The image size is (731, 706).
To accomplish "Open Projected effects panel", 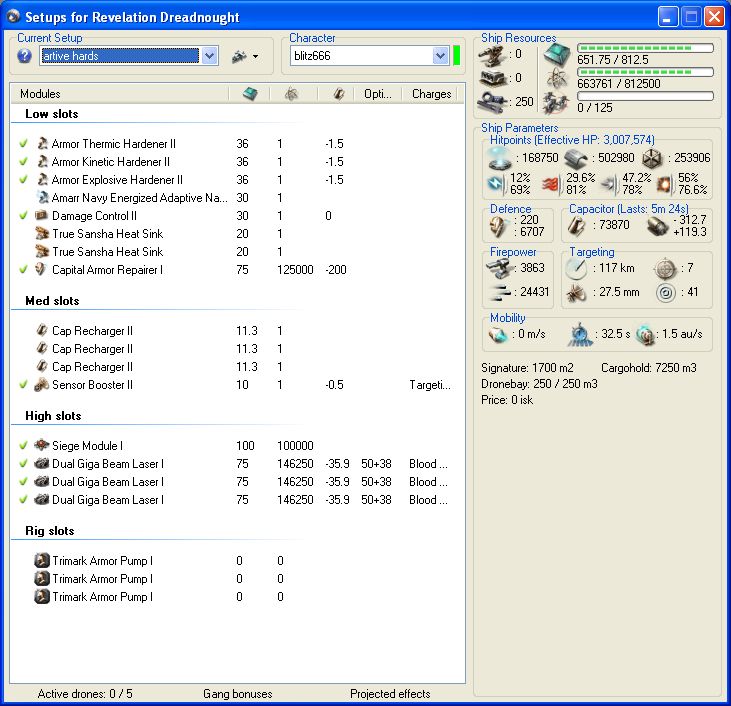I will point(390,694).
